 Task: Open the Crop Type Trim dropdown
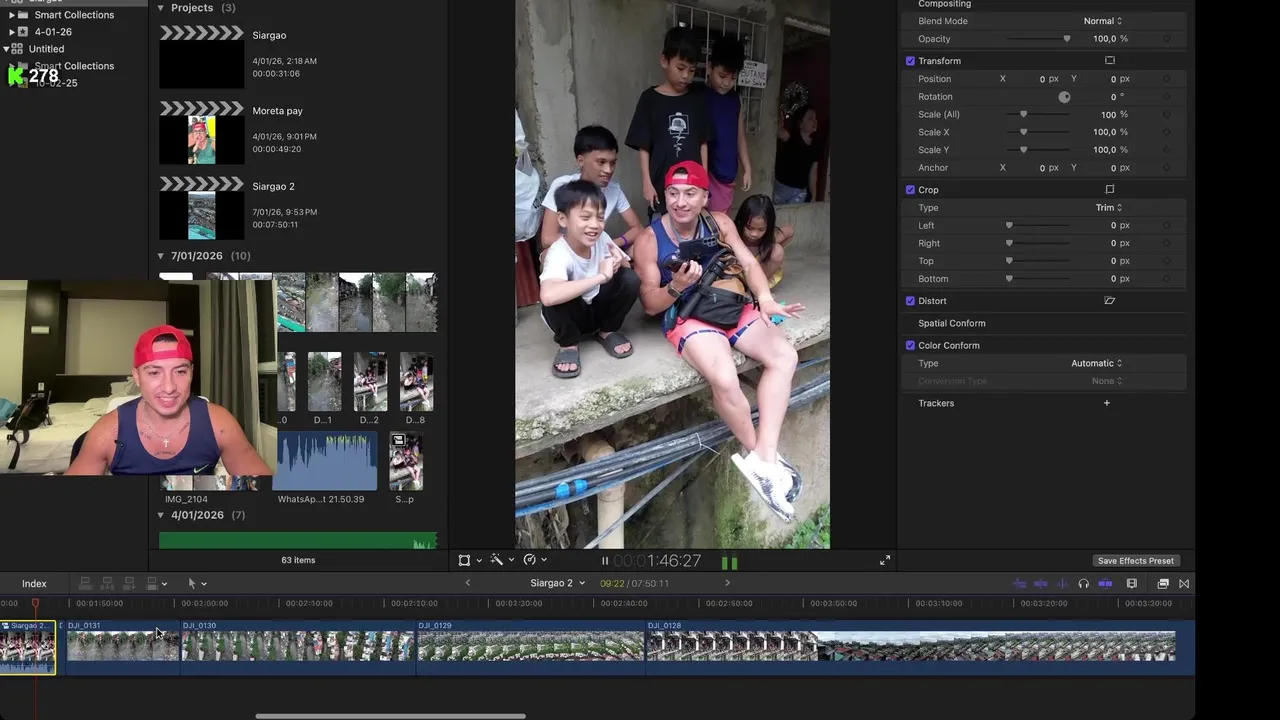(1109, 208)
